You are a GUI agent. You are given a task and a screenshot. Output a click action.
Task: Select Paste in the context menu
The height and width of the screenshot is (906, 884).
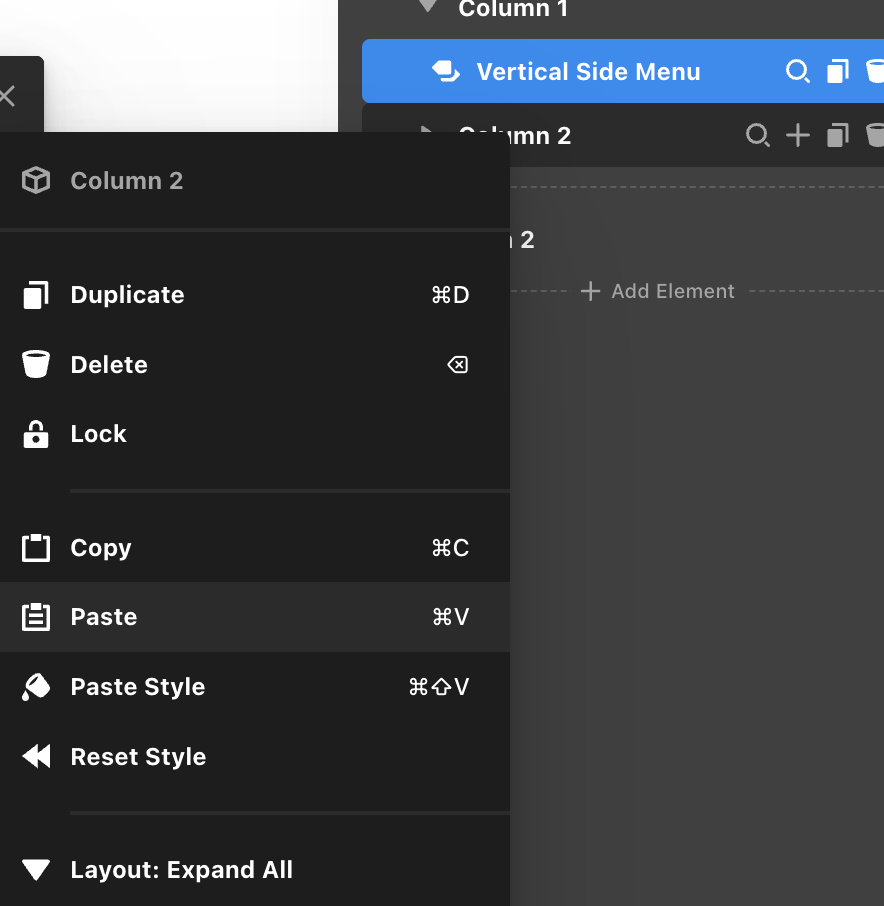103,617
